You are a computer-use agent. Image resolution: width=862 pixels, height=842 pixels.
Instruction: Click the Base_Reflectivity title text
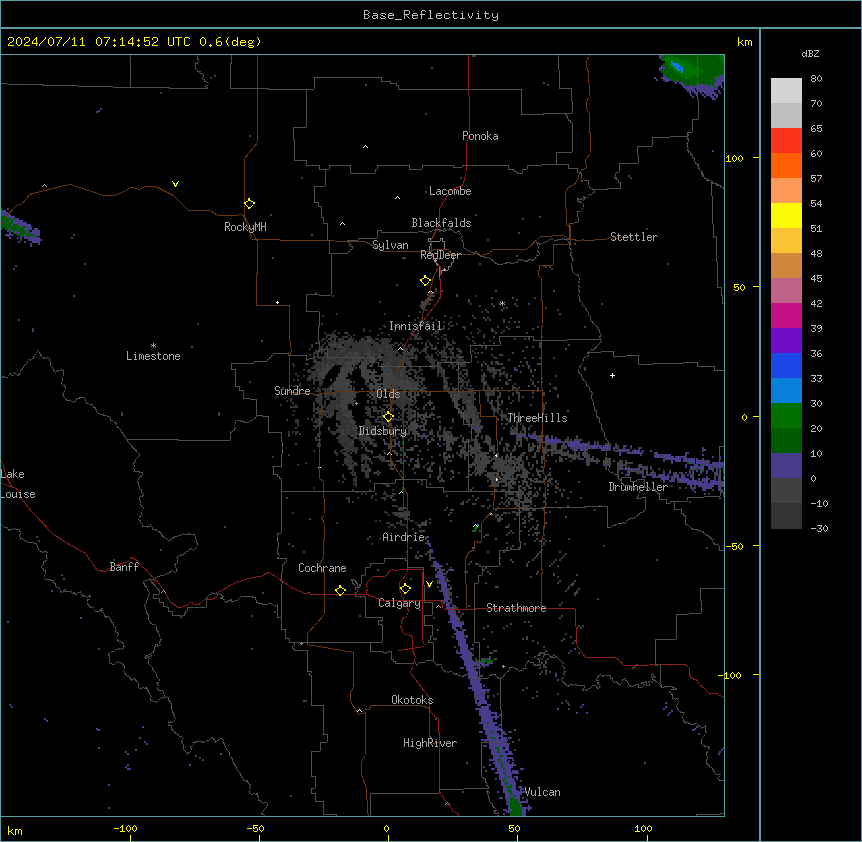(431, 15)
